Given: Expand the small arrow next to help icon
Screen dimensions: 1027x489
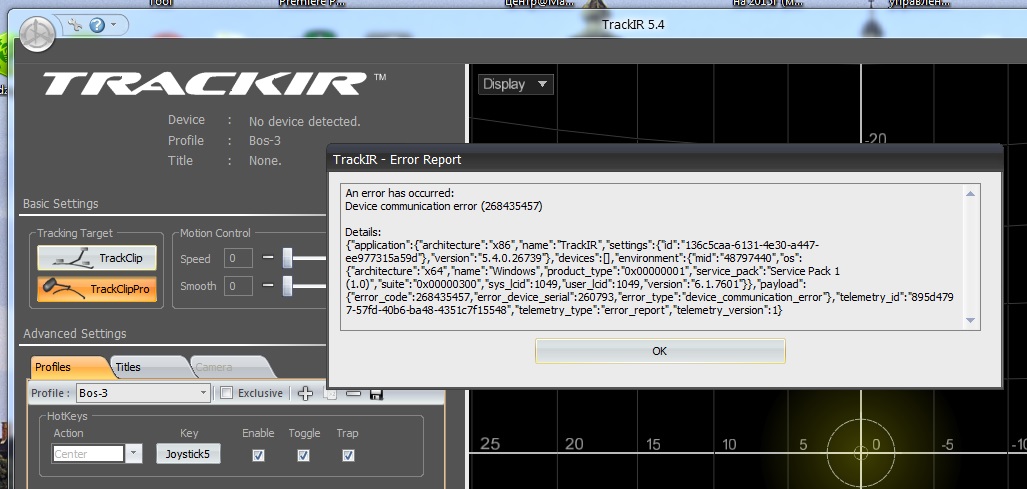Looking at the screenshot, I should 114,25.
